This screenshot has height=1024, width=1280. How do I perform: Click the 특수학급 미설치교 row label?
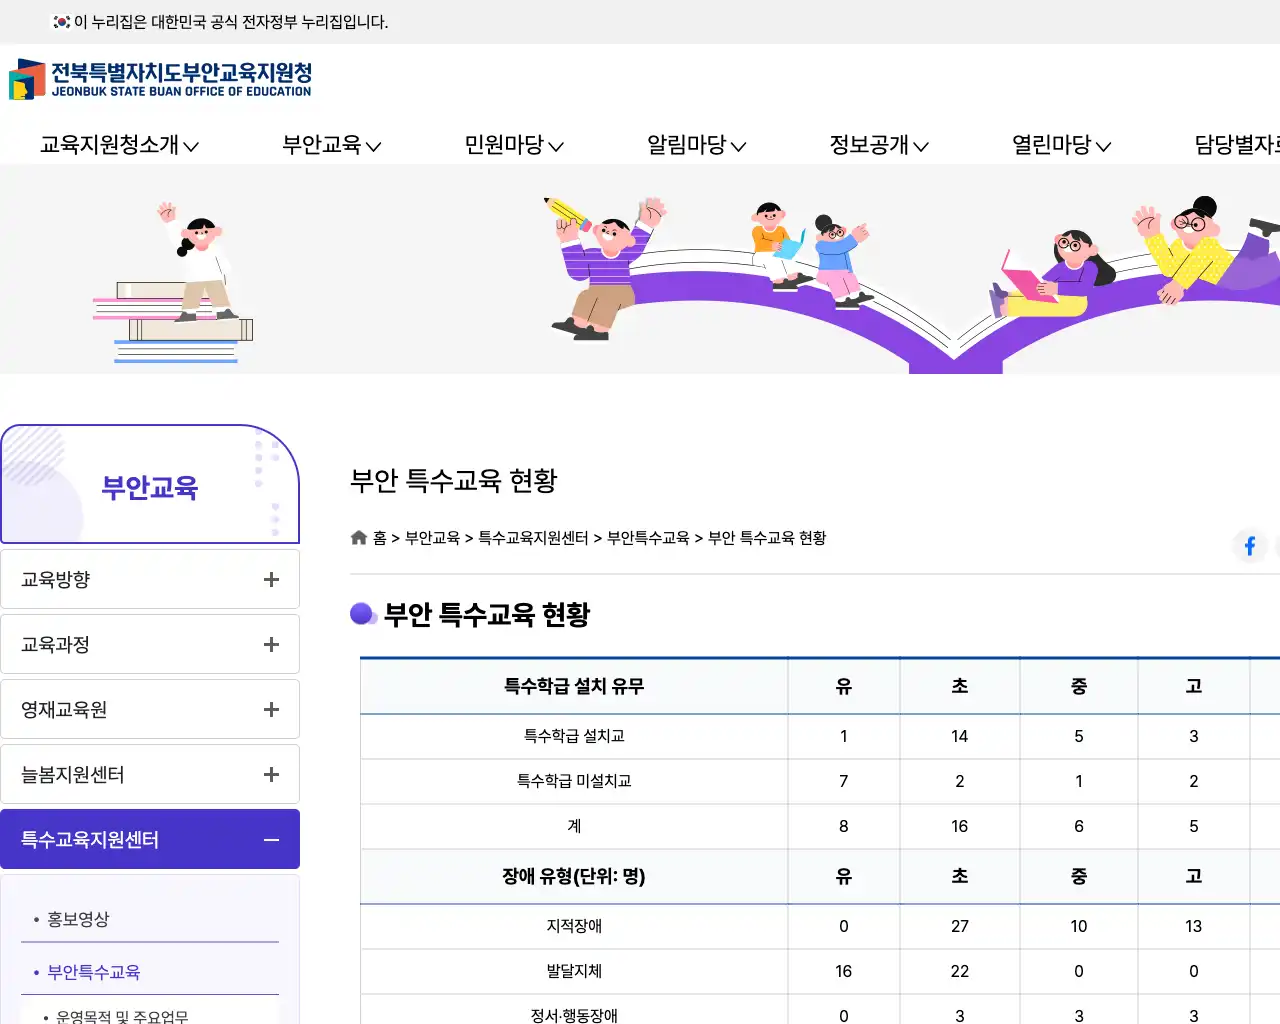pos(574,781)
